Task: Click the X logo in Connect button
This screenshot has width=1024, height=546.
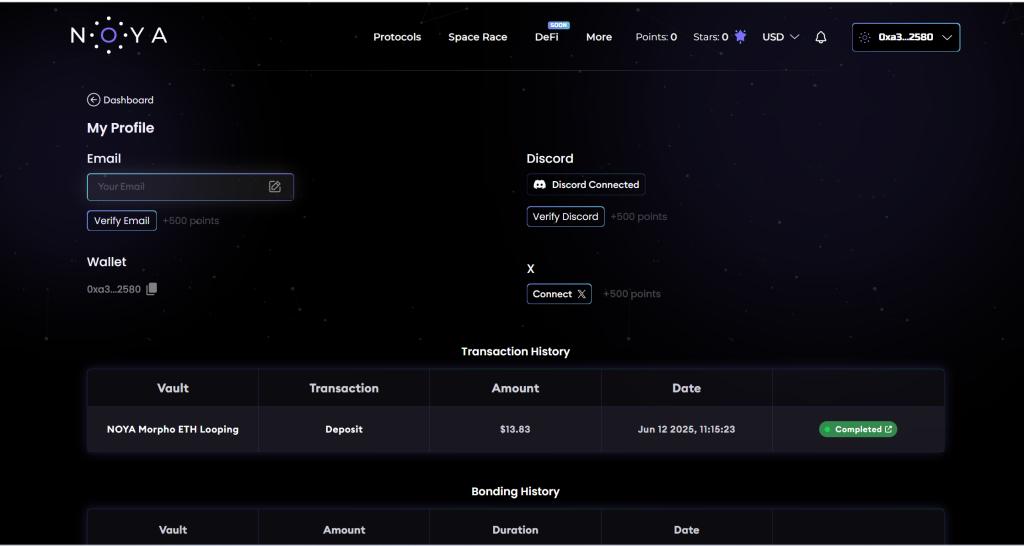Action: click(x=581, y=295)
